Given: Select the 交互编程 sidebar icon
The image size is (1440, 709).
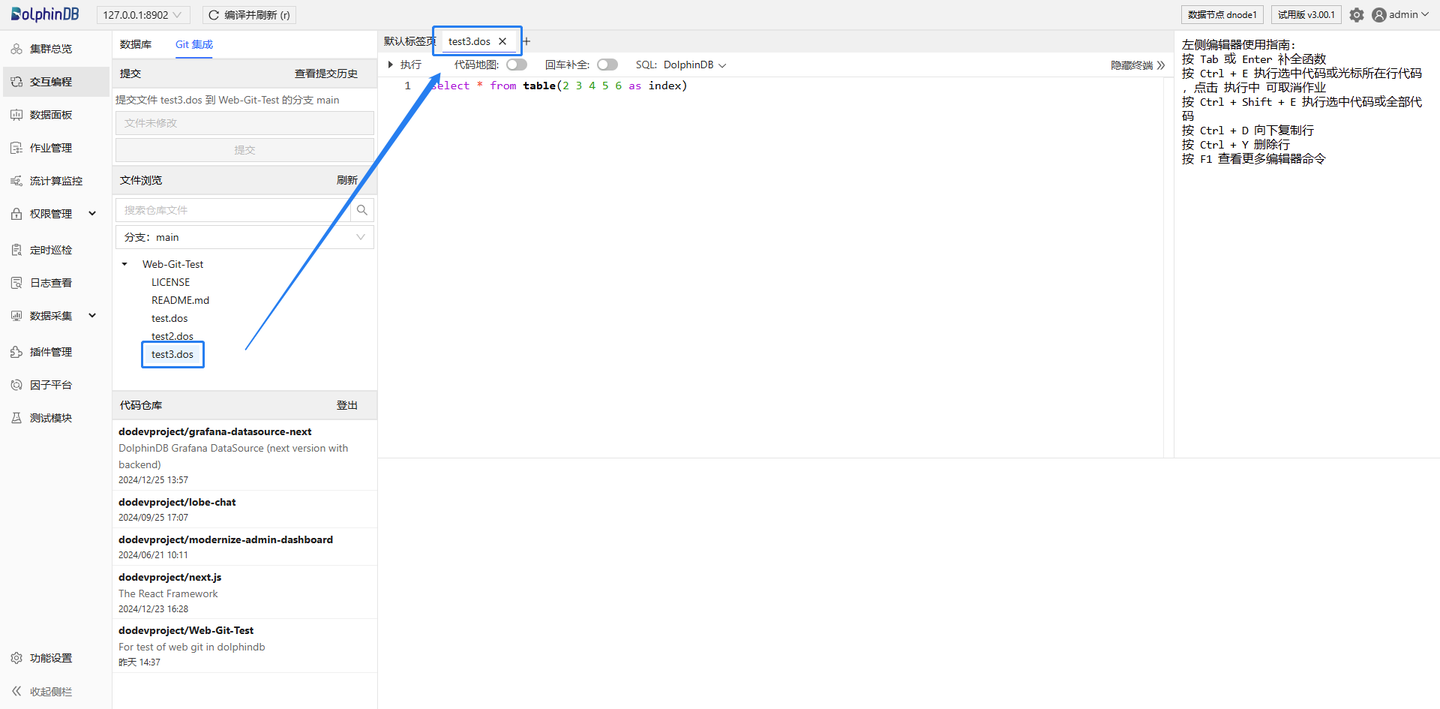Looking at the screenshot, I should click(16, 82).
